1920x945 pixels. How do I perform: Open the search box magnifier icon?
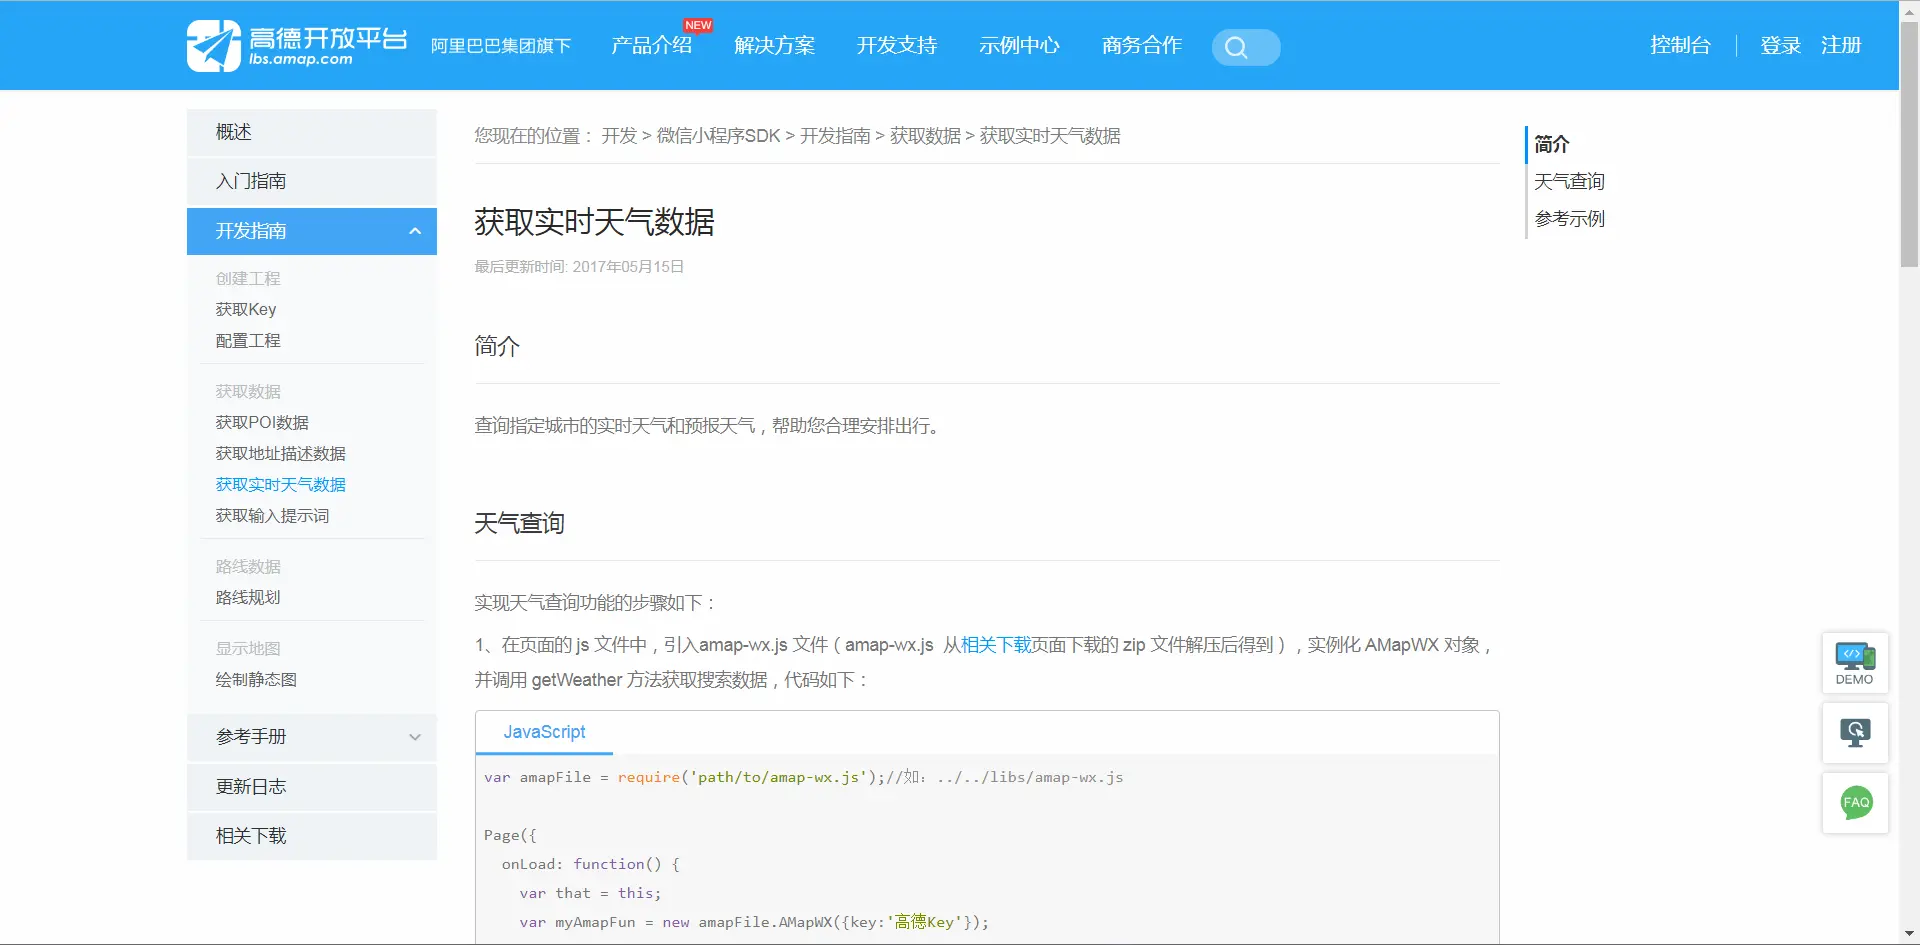[x=1236, y=47]
